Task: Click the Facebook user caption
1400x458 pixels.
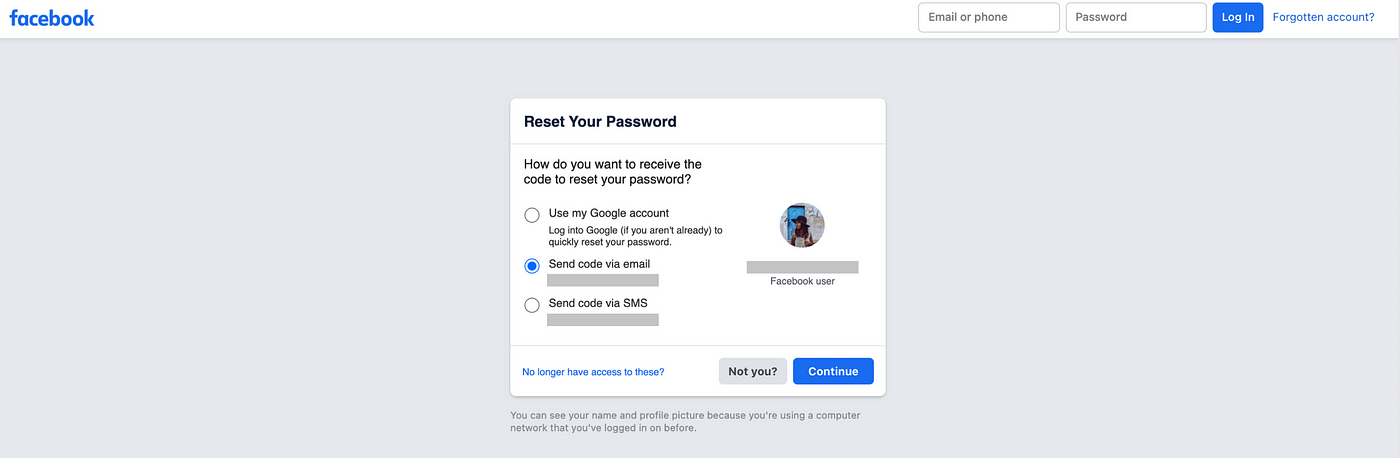Action: click(x=802, y=281)
